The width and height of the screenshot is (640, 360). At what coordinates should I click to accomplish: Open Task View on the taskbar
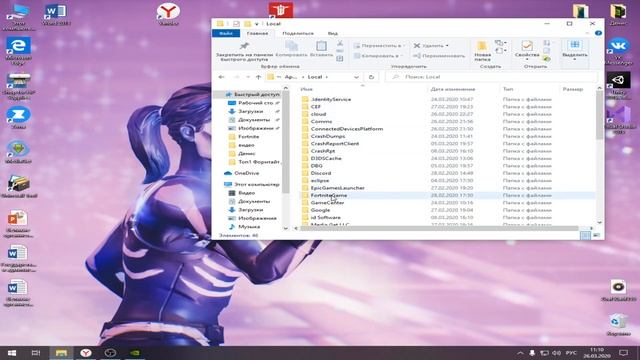36,353
